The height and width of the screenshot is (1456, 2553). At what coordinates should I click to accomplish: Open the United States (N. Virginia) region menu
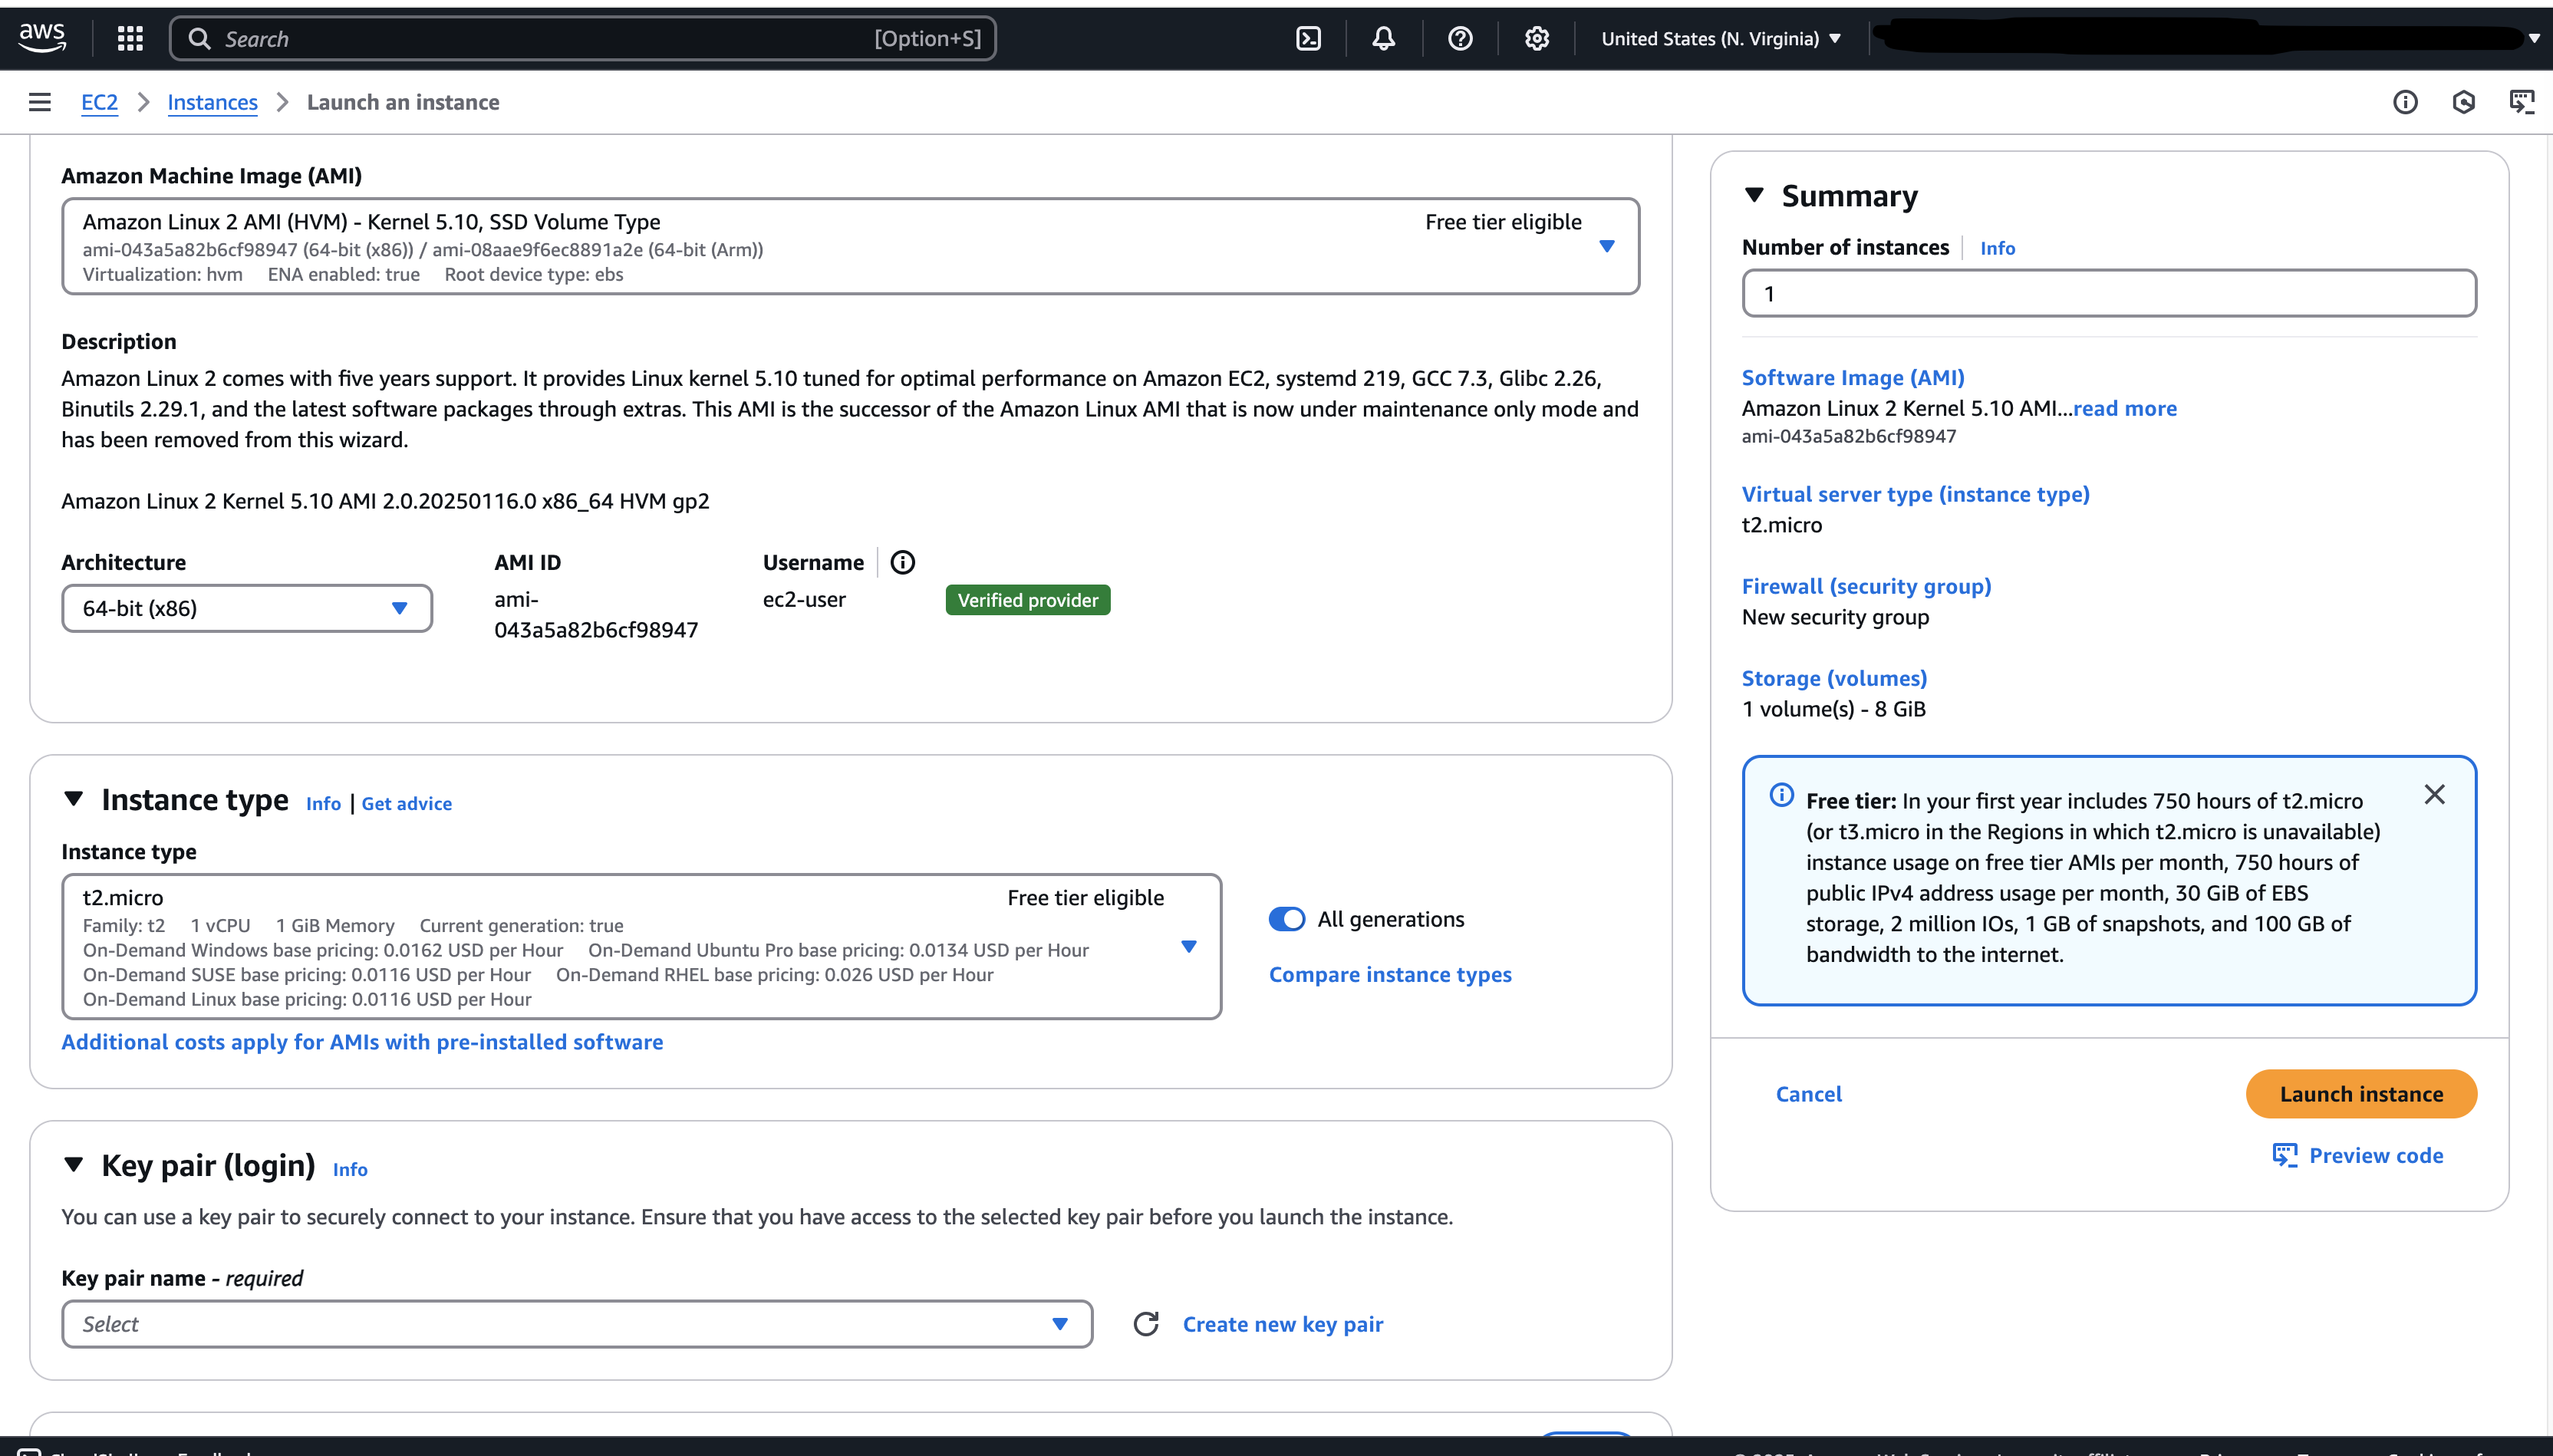tap(1721, 38)
